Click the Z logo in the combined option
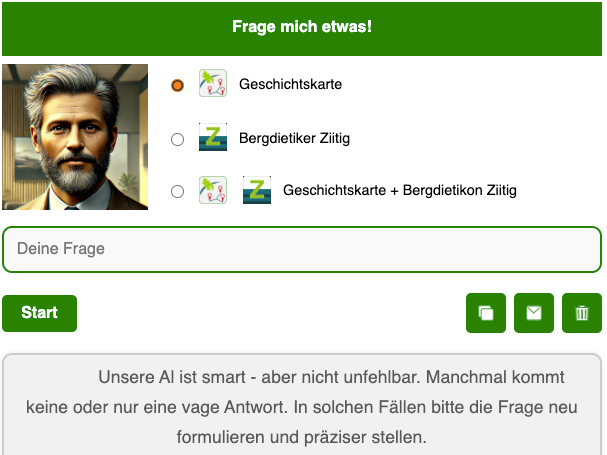This screenshot has height=455, width=607. pyautogui.click(x=257, y=190)
